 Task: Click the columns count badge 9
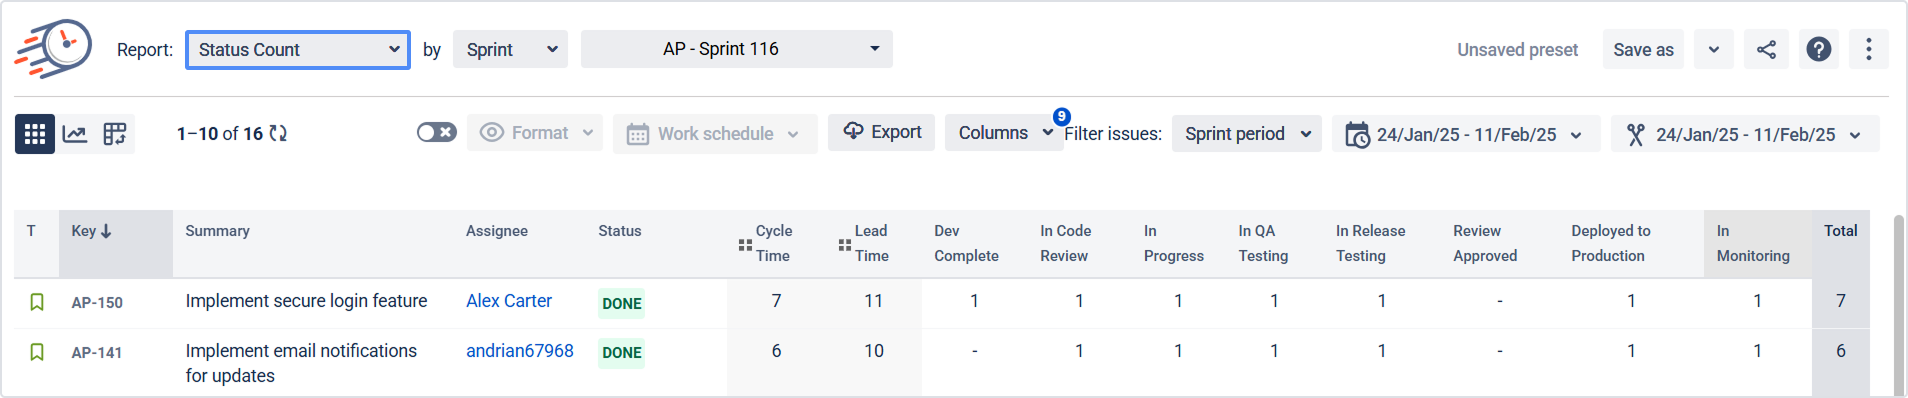click(1062, 116)
